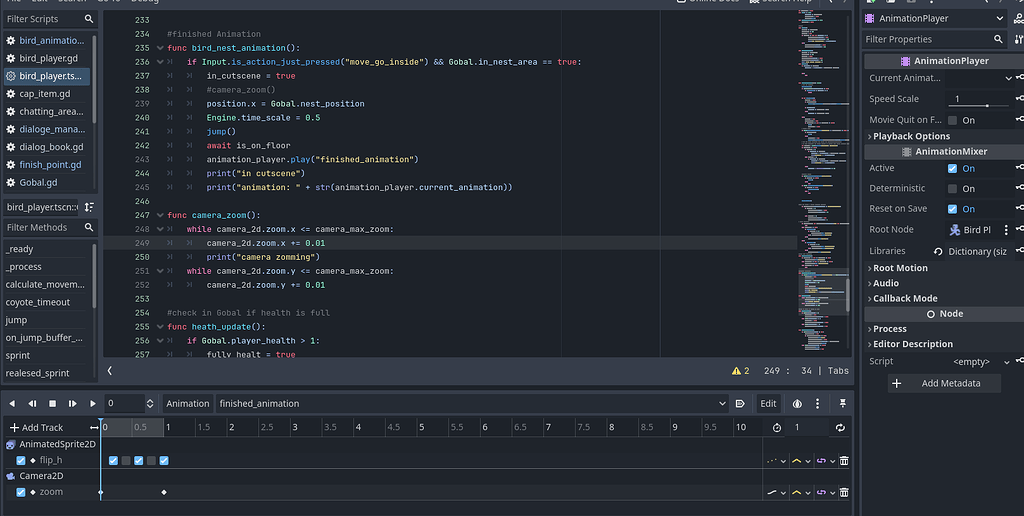Delete the flip_h track
The image size is (1024, 516).
point(844,460)
